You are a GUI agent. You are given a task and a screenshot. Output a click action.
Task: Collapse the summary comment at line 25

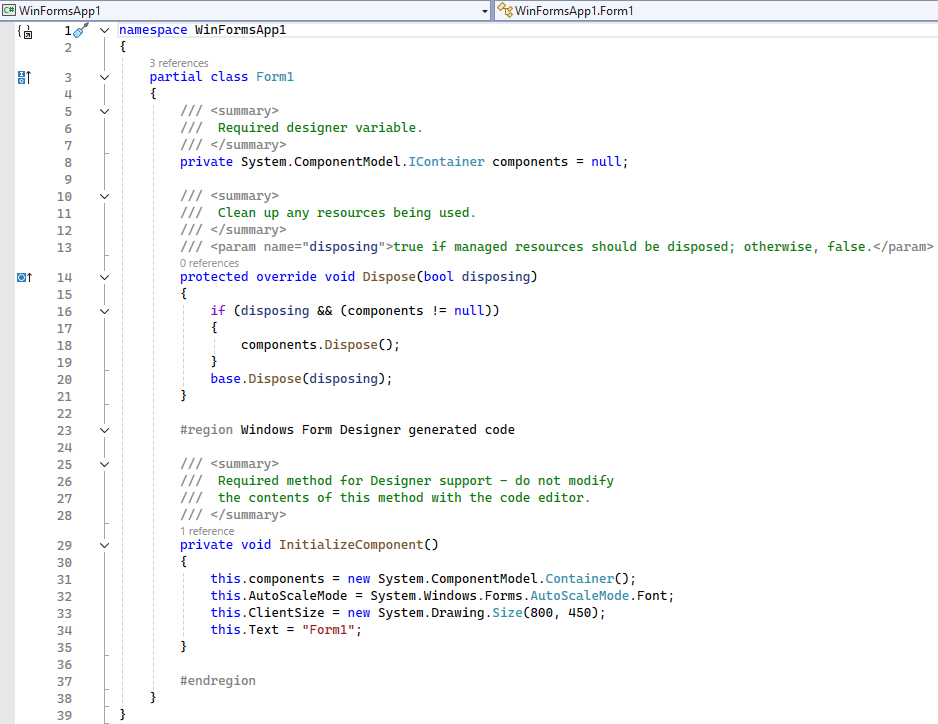pos(105,464)
